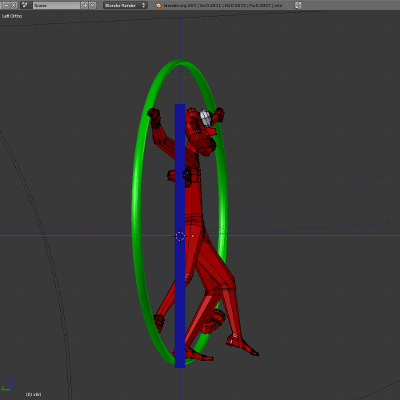400x400 pixels.
Task: Click the Blender logo icon
Action: 159,5
